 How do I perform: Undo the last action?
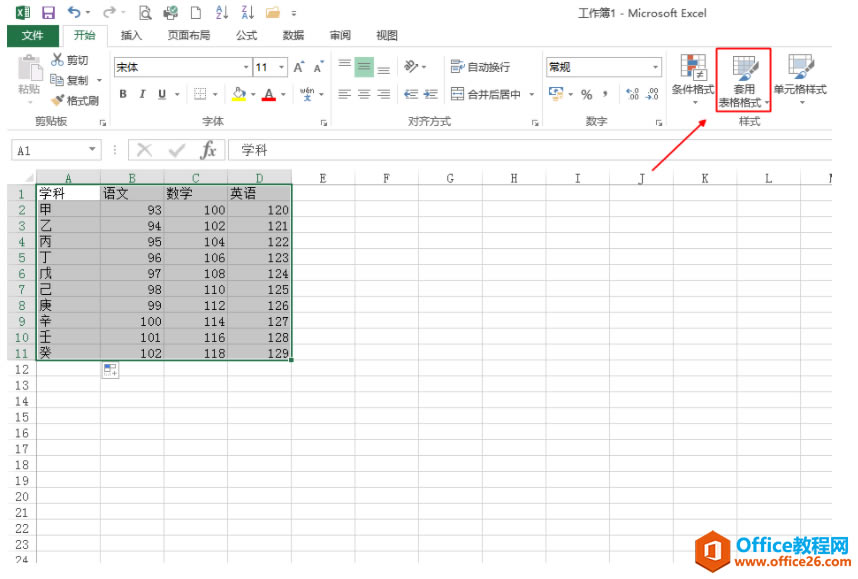pos(74,12)
